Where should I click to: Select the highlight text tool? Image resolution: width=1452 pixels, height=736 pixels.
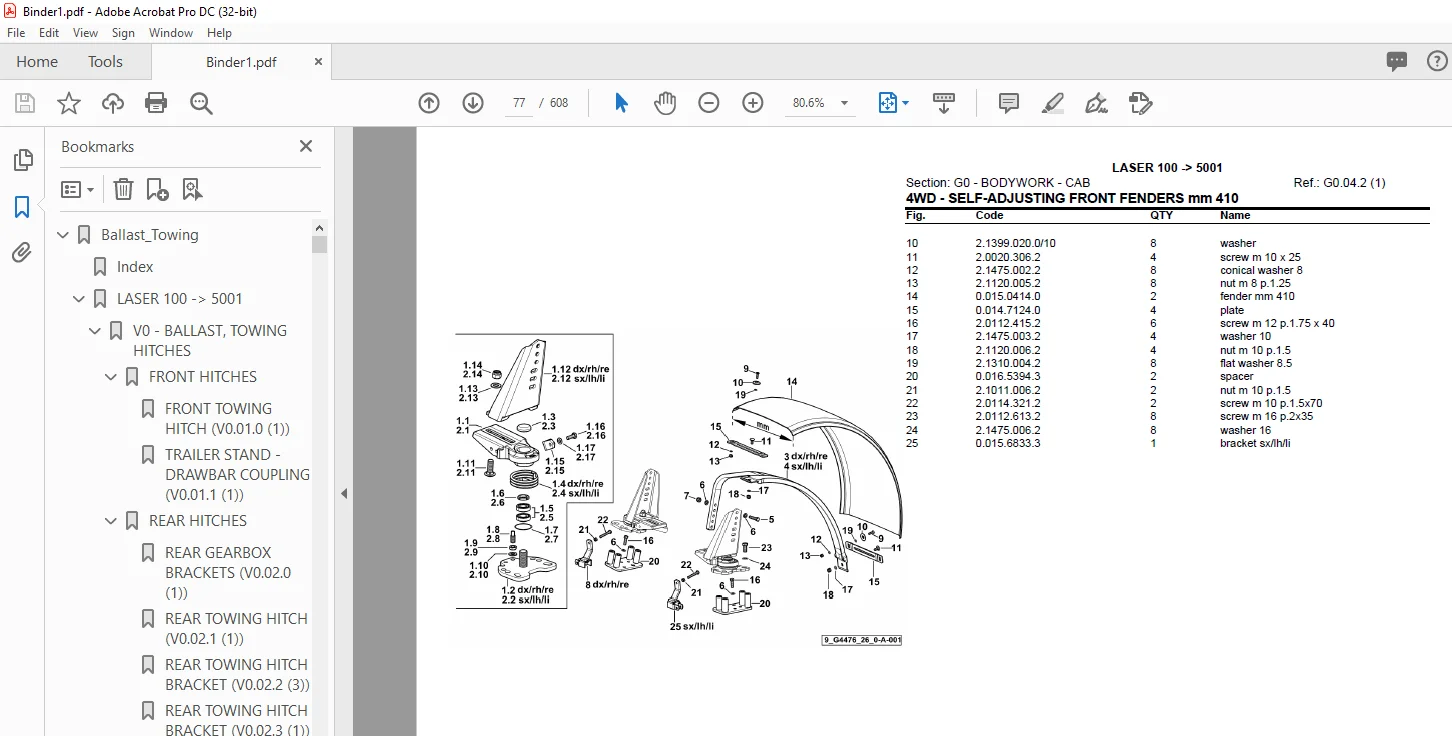pyautogui.click(x=1052, y=103)
